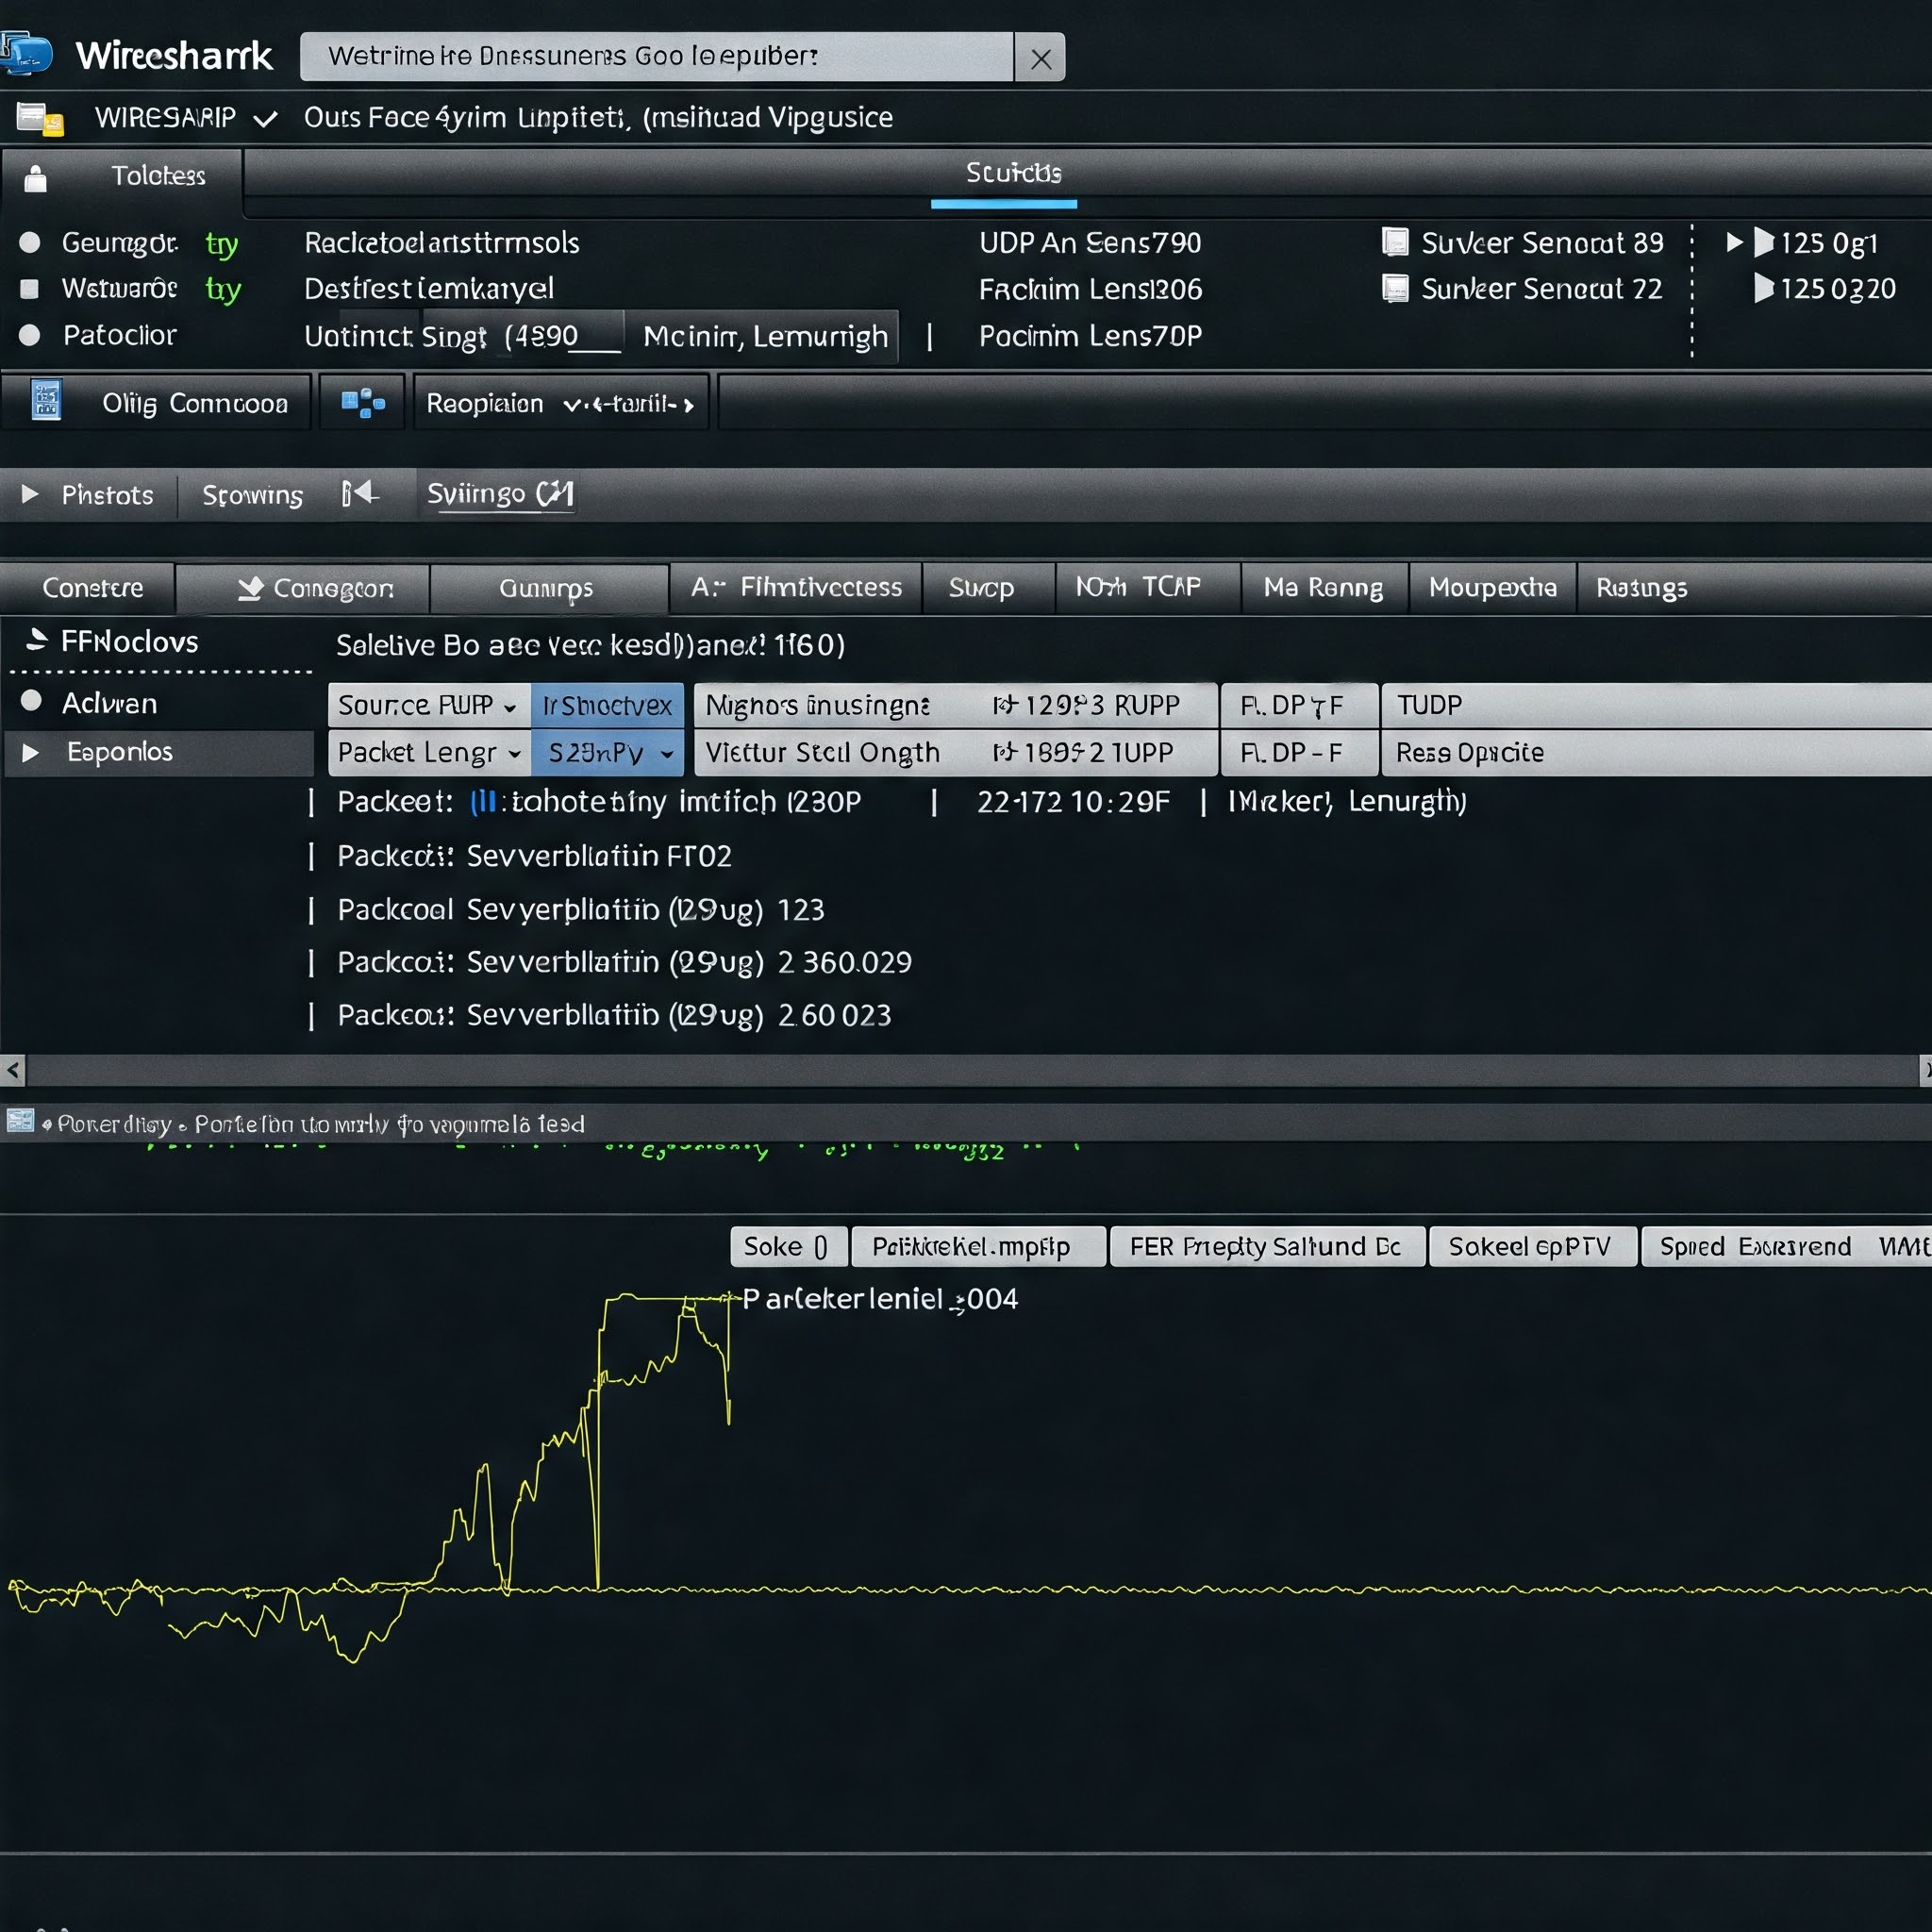
Task: Click the horizontal scrollbar left arrow
Action: pos(12,1070)
